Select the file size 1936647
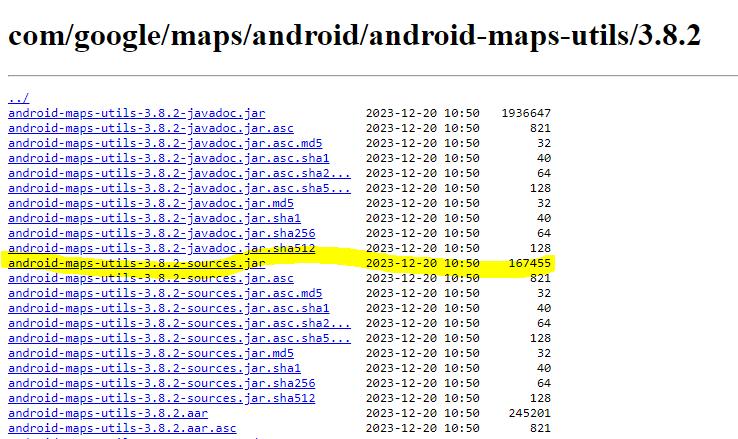Screen dimensions: 738x439 [526, 113]
